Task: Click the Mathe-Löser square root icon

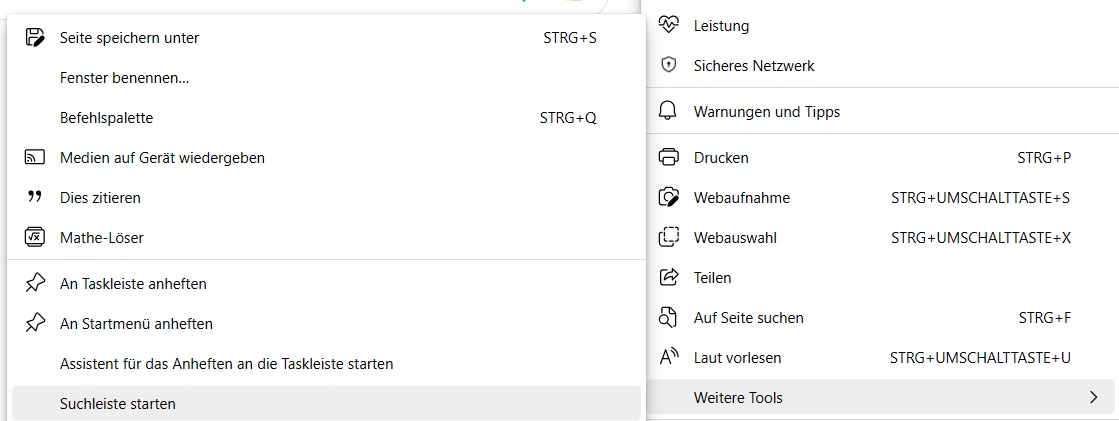Action: (35, 238)
